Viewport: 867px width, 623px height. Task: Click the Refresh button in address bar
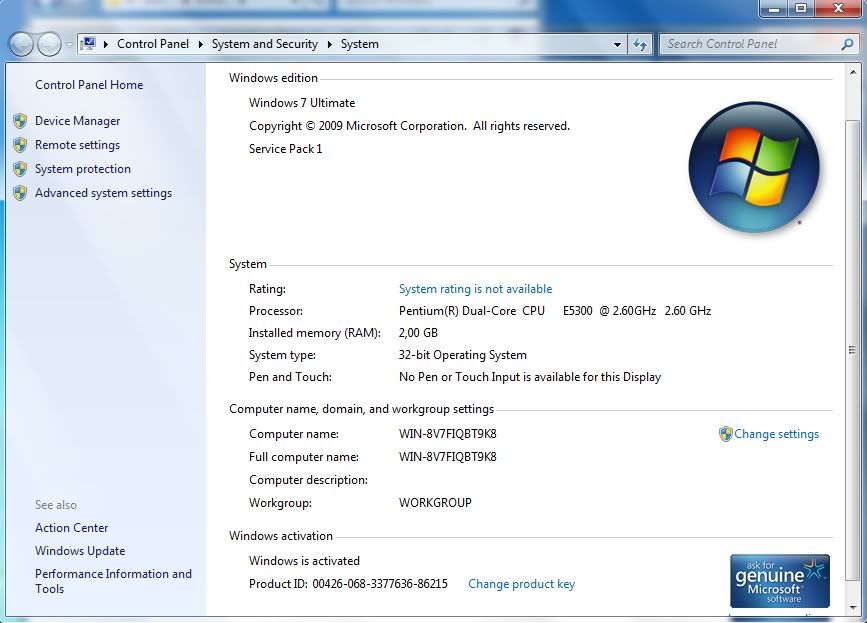640,44
